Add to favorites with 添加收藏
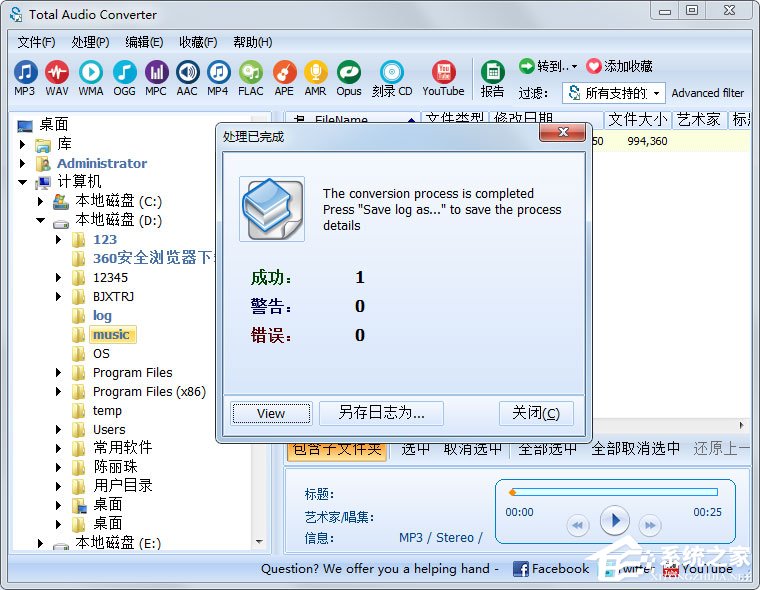Screen dimensions: 760x590 coord(619,66)
